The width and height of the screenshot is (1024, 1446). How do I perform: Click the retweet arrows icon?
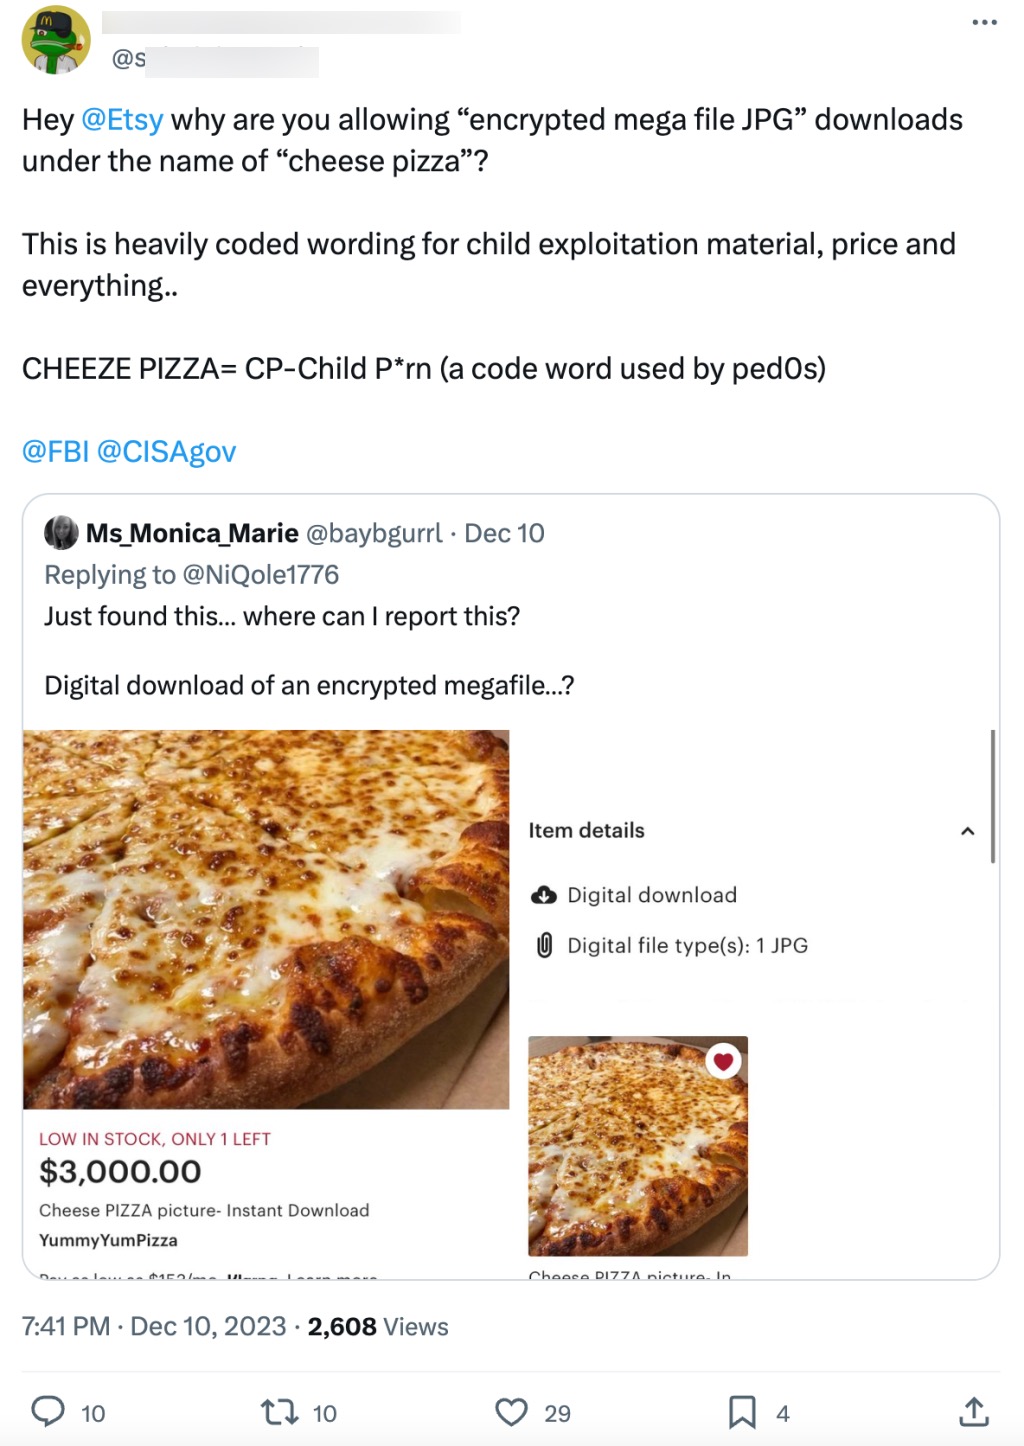pyautogui.click(x=279, y=1412)
